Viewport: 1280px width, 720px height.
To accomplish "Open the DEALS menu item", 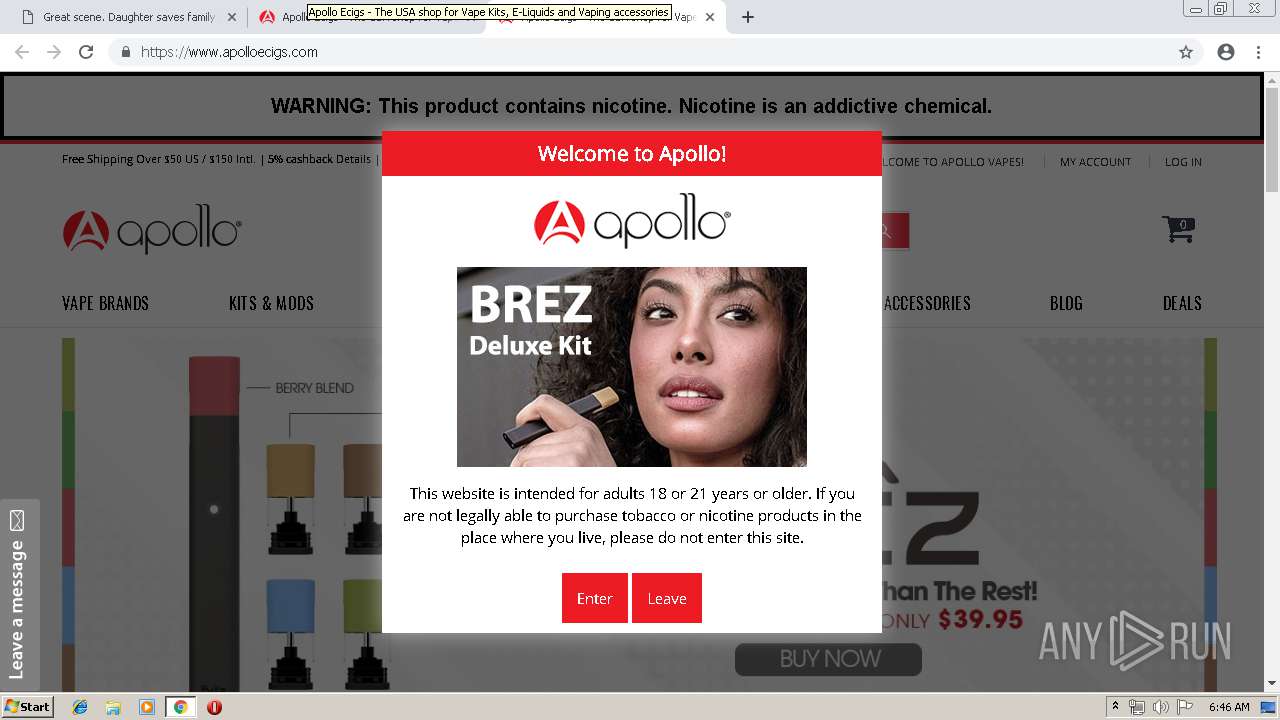I will (x=1182, y=303).
